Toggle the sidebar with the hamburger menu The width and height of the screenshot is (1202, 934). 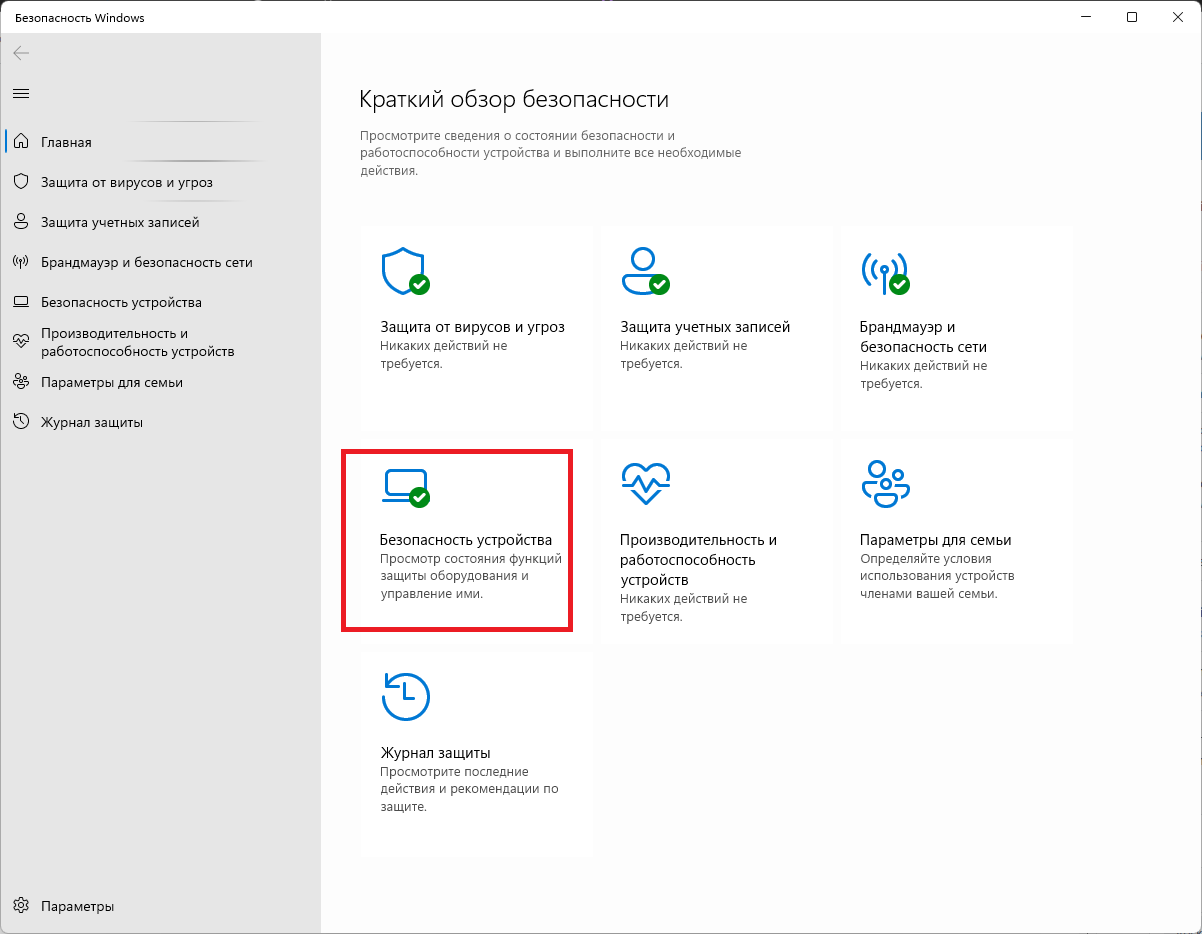20,93
